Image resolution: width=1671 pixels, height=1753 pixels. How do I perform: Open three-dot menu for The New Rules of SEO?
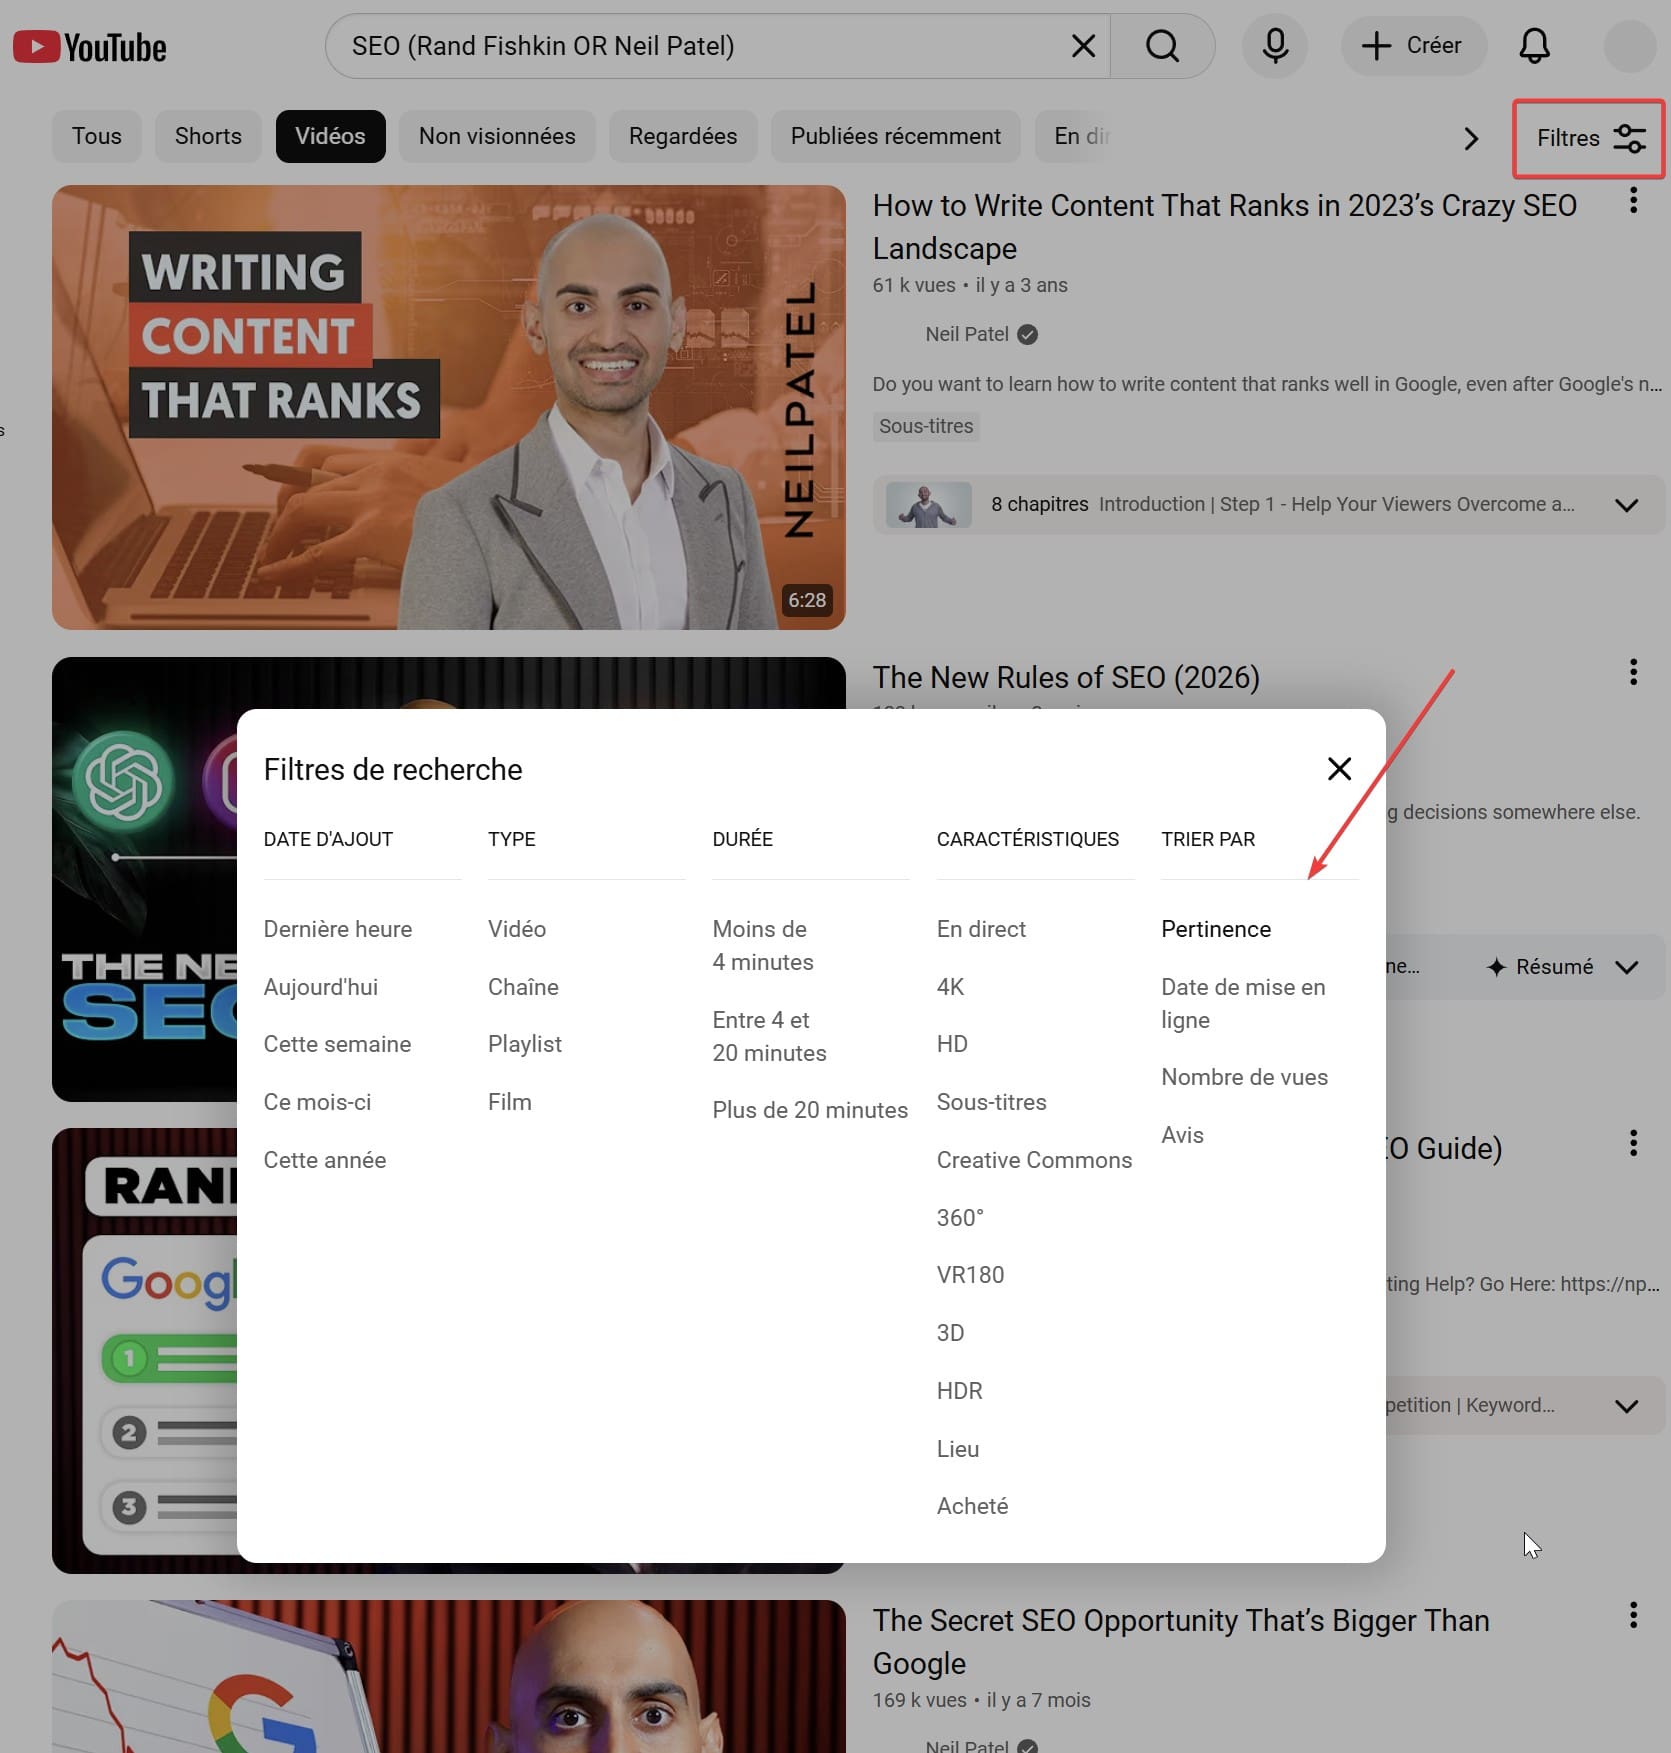[1633, 672]
